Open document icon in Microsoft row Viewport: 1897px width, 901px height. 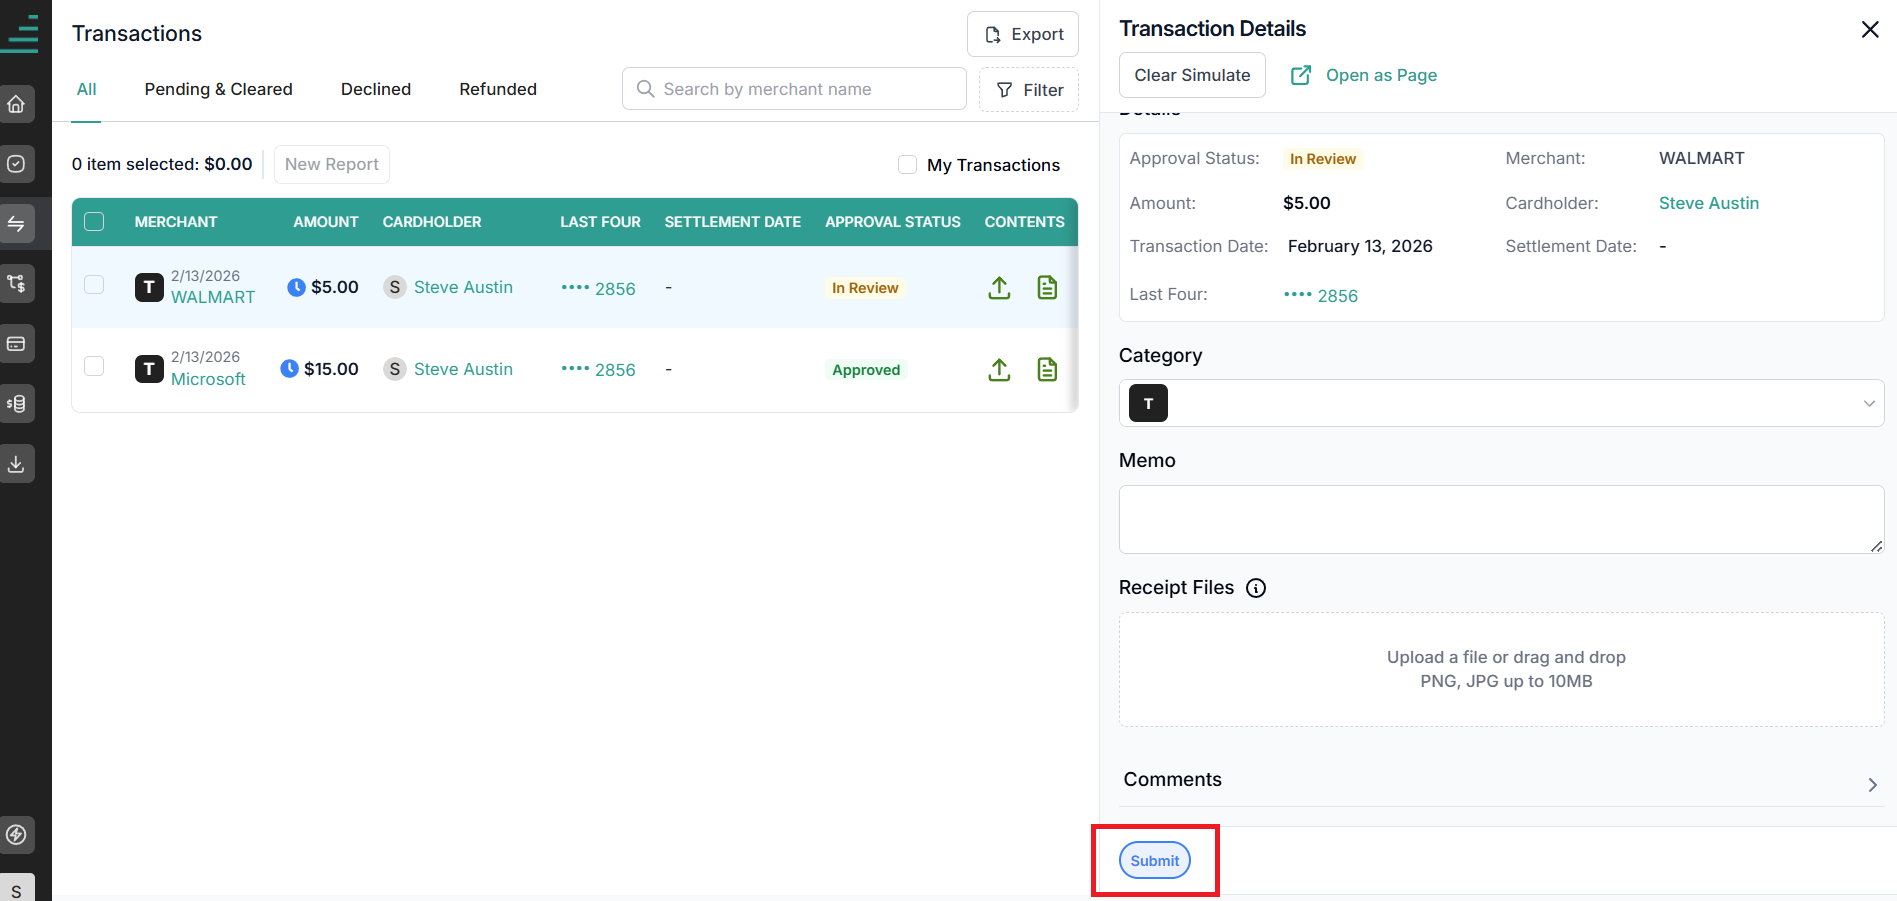[x=1047, y=370]
